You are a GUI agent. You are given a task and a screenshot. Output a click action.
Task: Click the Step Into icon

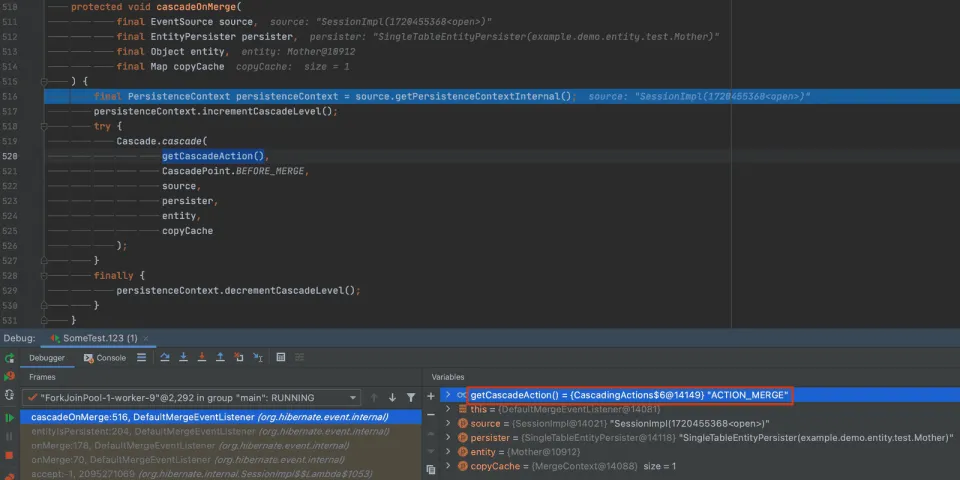pyautogui.click(x=183, y=358)
